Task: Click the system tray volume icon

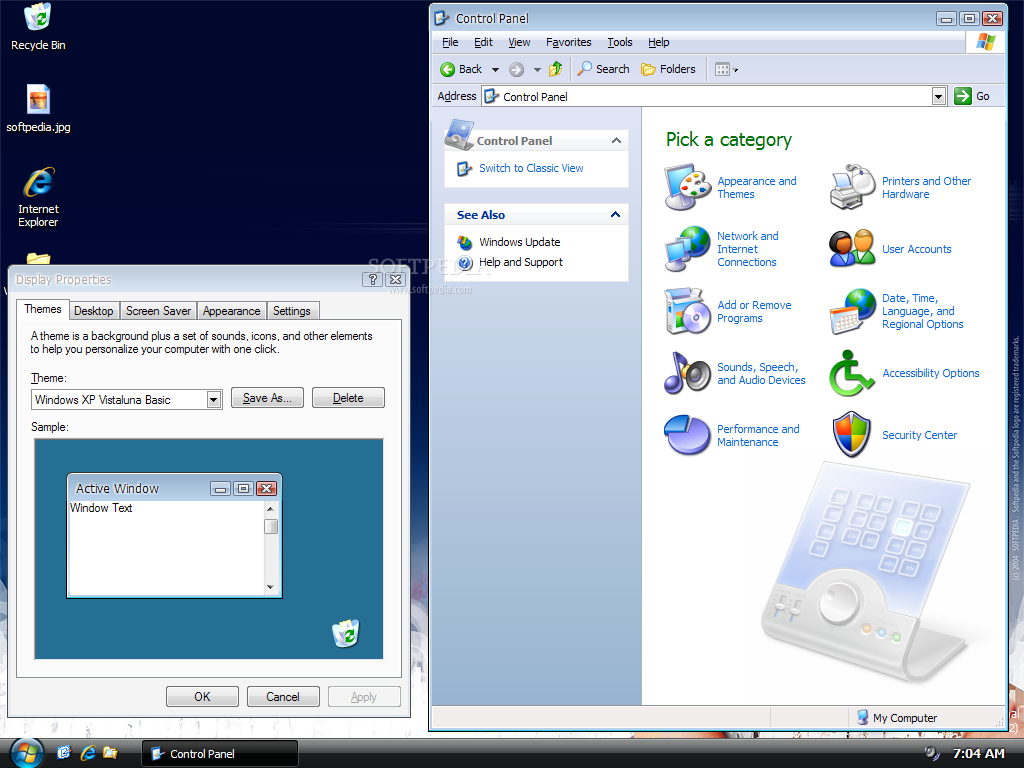Action: (x=932, y=754)
